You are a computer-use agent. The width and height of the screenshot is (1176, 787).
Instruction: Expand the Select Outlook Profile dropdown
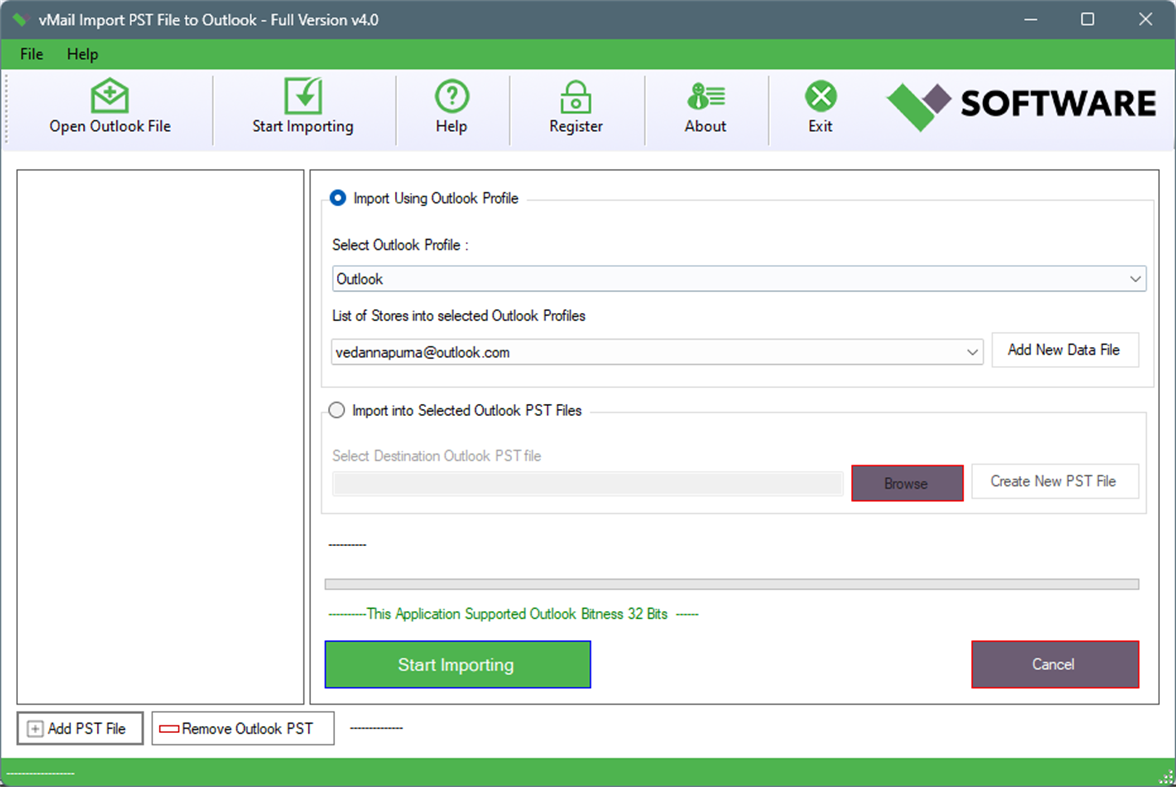pyautogui.click(x=1135, y=278)
